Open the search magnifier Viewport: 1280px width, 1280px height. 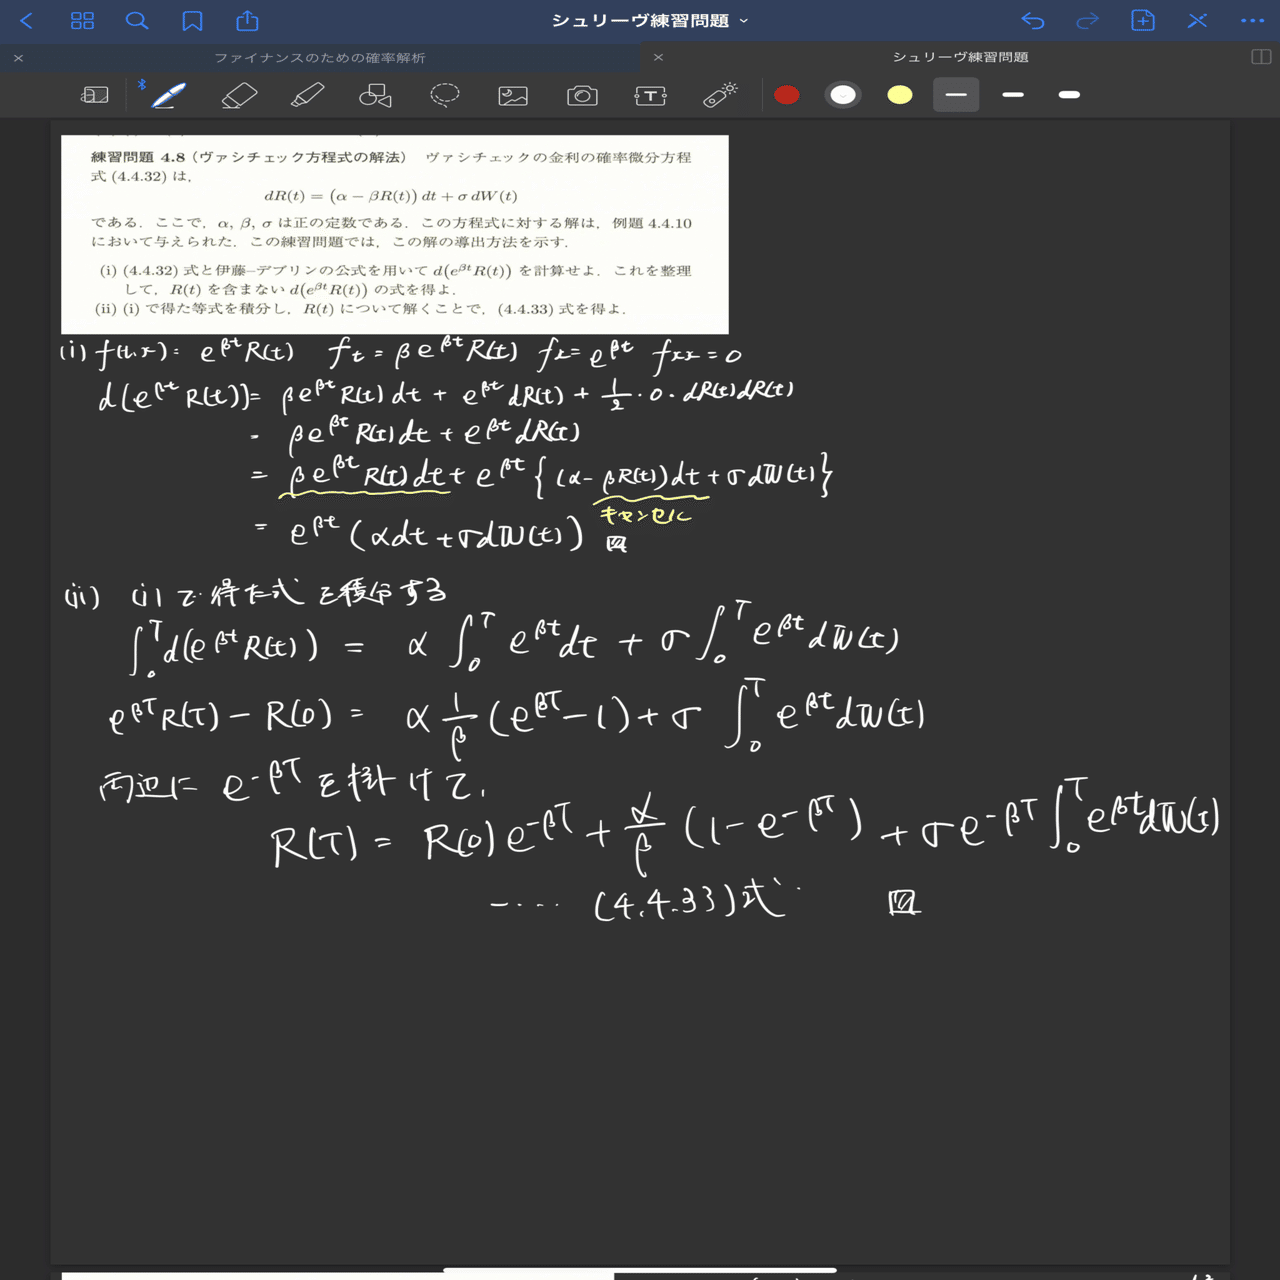(x=137, y=20)
